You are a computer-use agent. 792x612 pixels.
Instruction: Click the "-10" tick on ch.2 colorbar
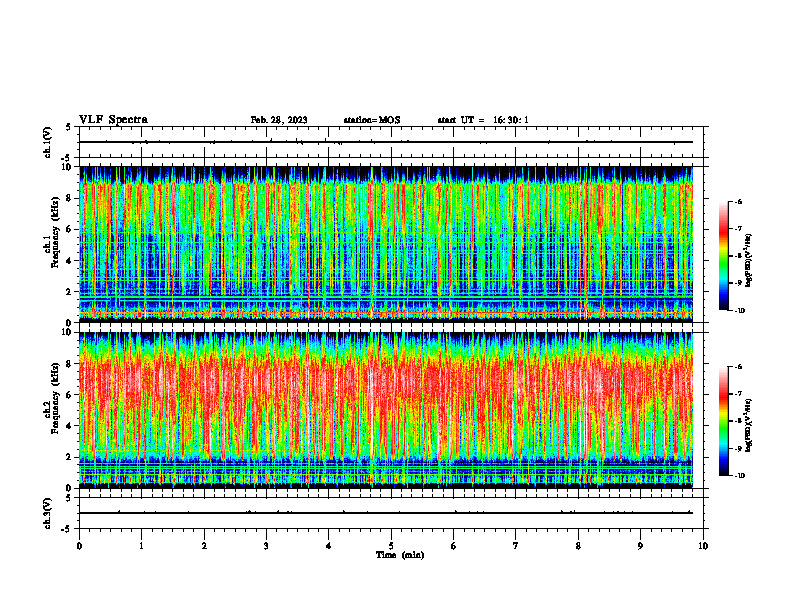740,476
